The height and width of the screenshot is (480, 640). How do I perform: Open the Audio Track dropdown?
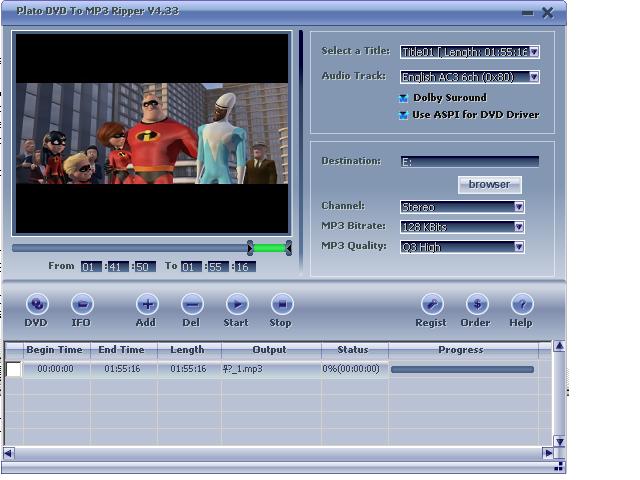click(x=534, y=77)
